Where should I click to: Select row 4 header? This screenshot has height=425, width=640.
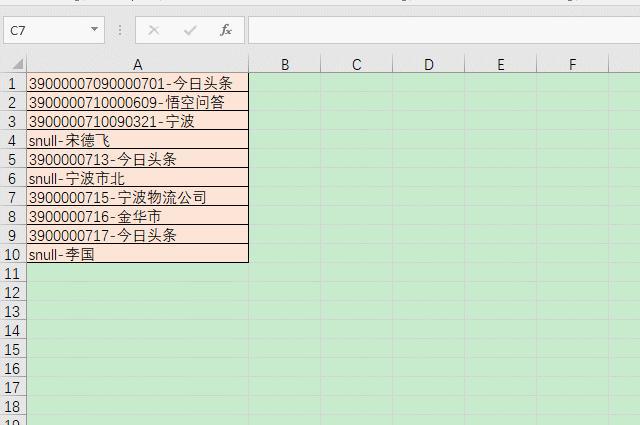[13, 140]
